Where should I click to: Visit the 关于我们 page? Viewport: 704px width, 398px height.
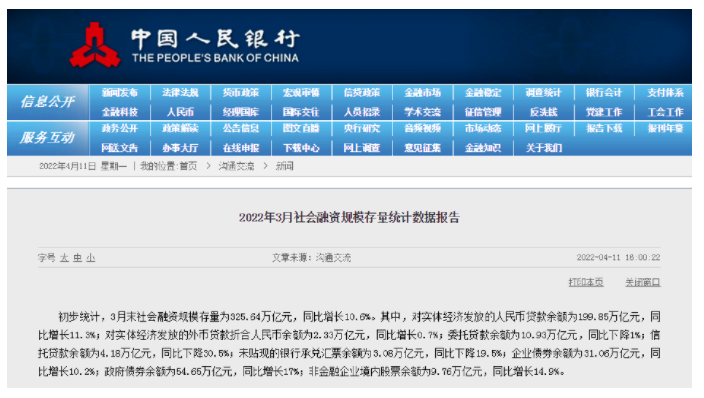pos(544,148)
